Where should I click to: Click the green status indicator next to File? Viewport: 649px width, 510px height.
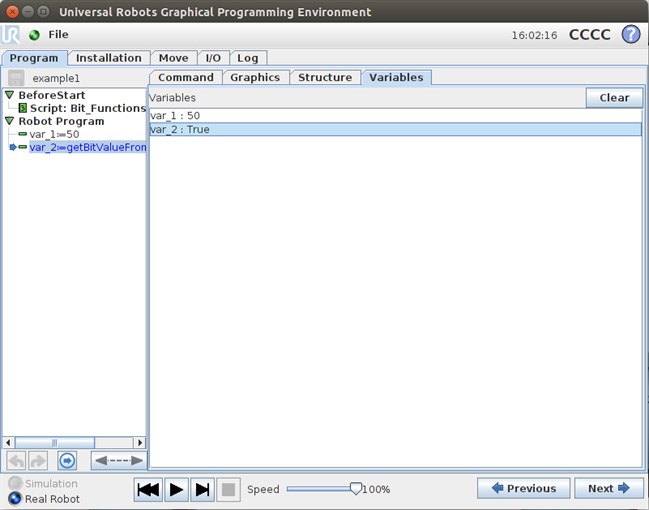coord(34,35)
